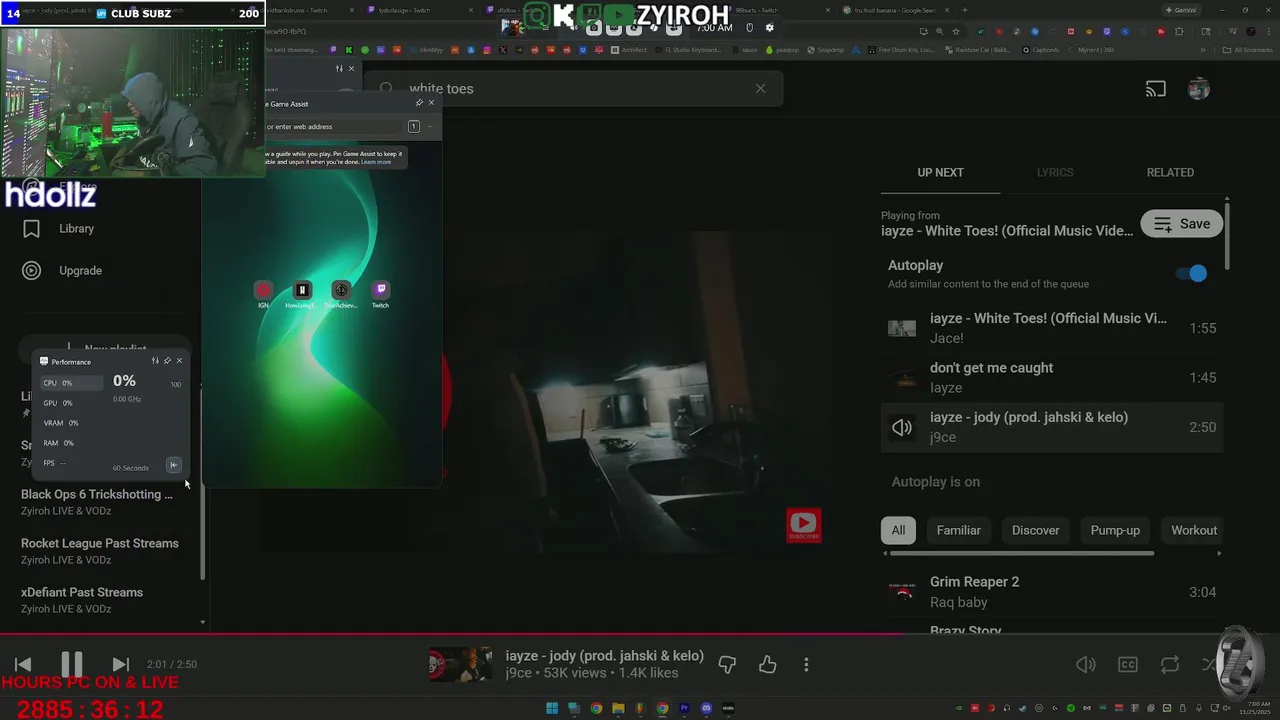Select GPU row in Performance widget
The image size is (1280, 720).
[71, 403]
